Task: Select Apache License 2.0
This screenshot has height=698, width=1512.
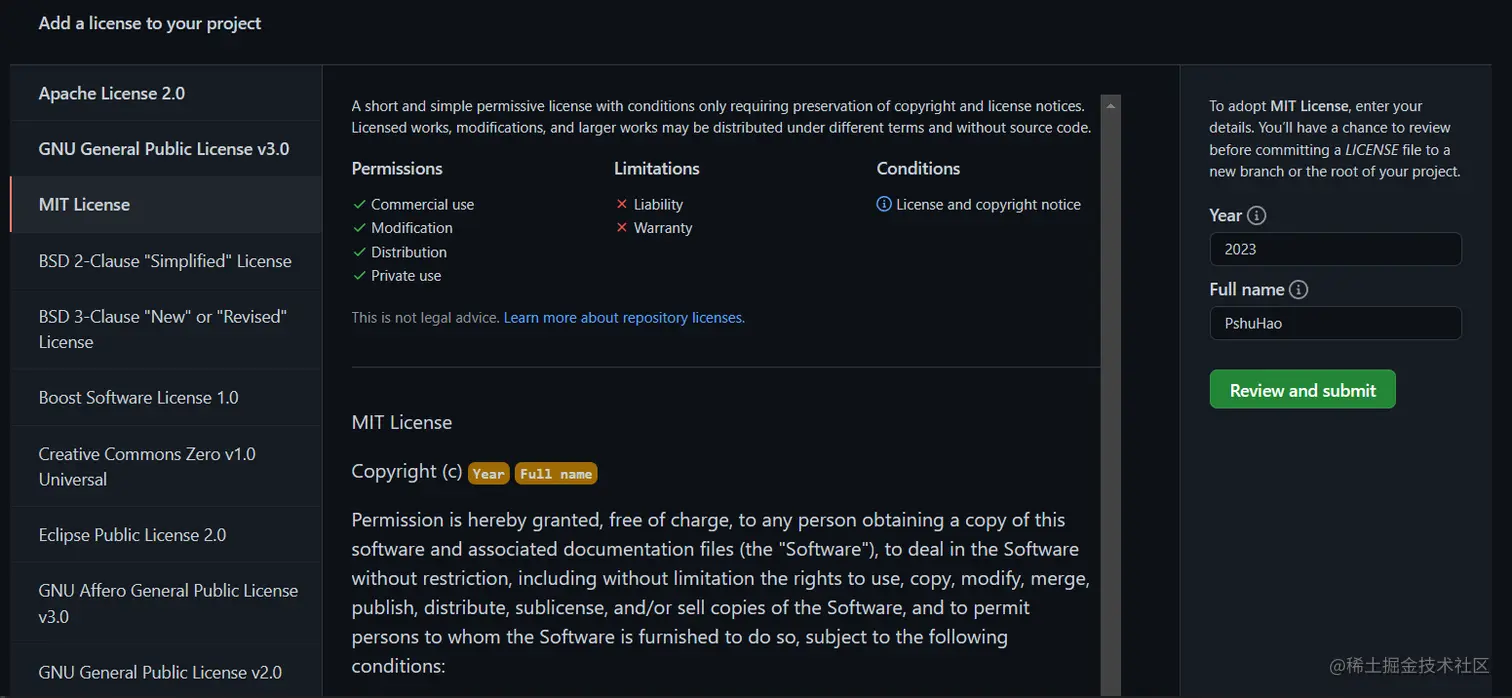Action: tap(112, 94)
